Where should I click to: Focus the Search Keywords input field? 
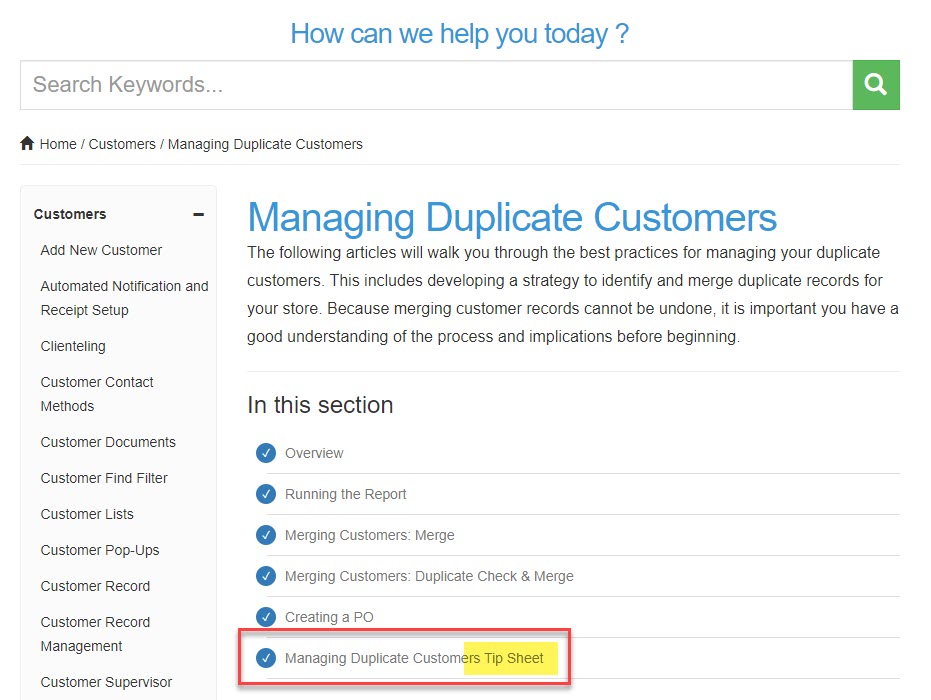point(435,85)
